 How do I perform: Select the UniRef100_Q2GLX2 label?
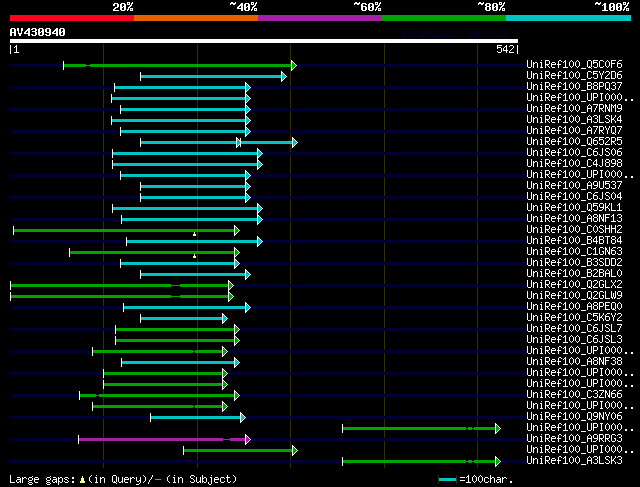tap(574, 285)
